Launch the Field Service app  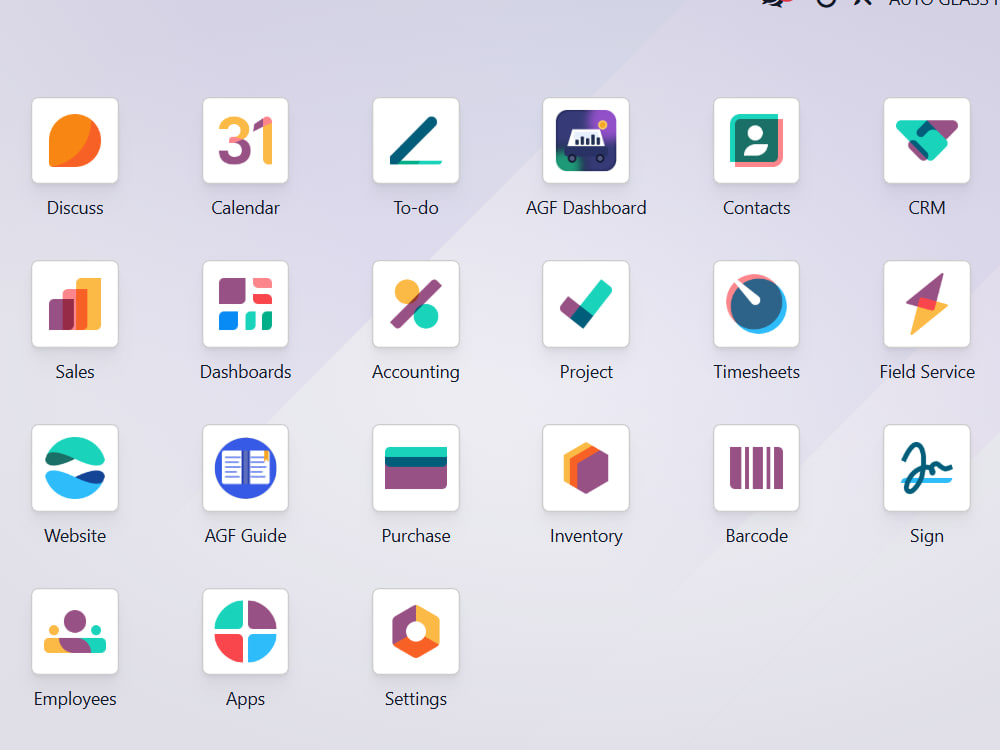[x=927, y=304]
